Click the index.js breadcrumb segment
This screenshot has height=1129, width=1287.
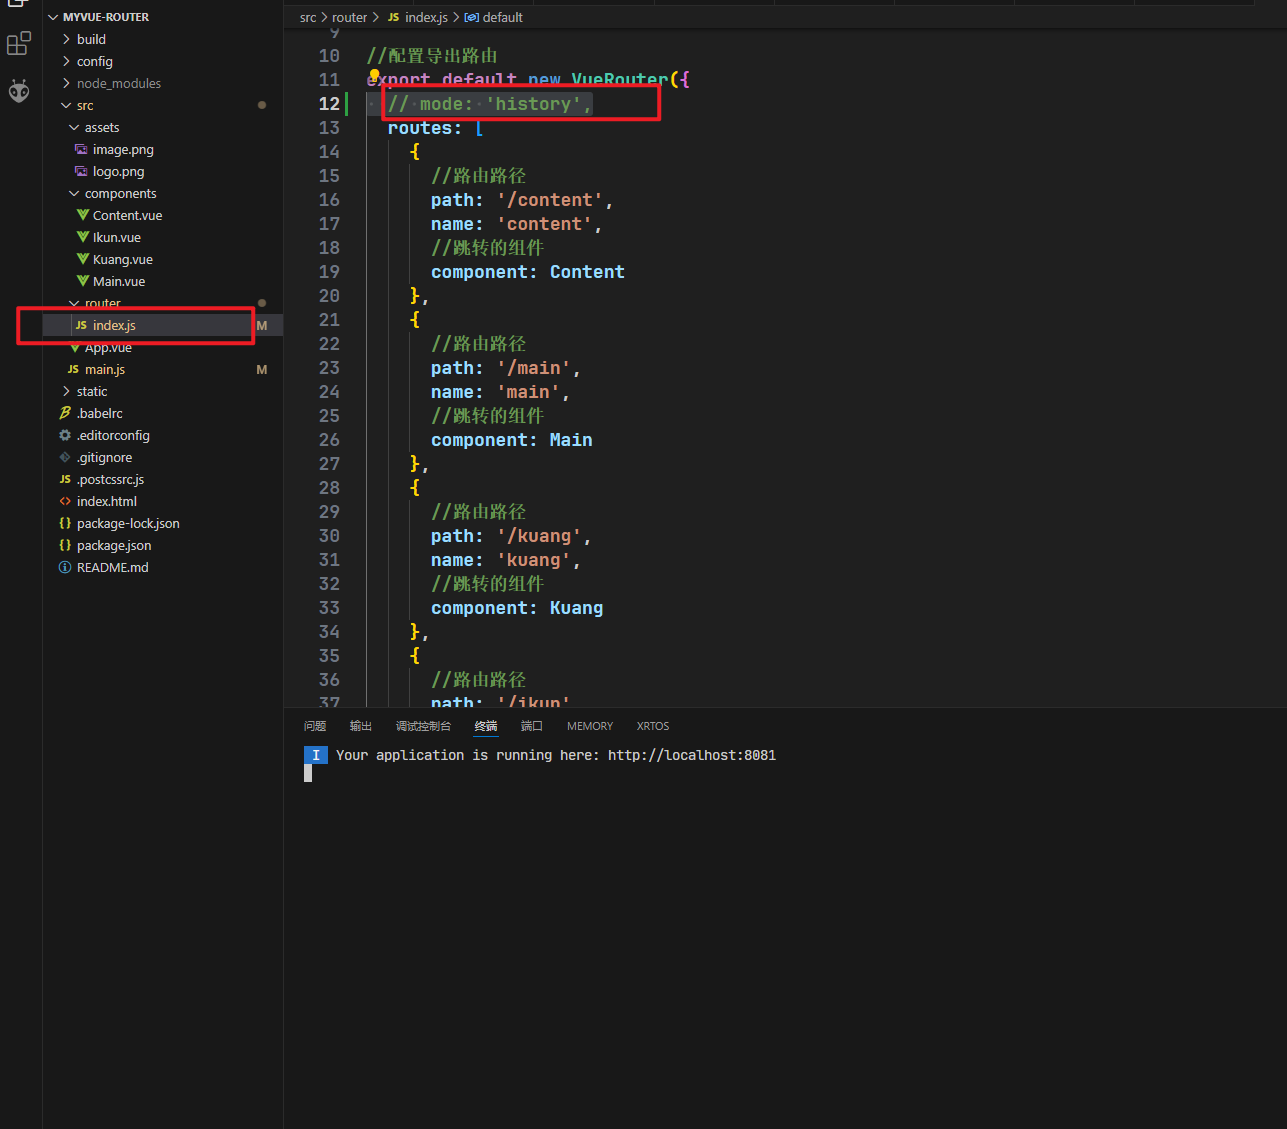click(426, 17)
